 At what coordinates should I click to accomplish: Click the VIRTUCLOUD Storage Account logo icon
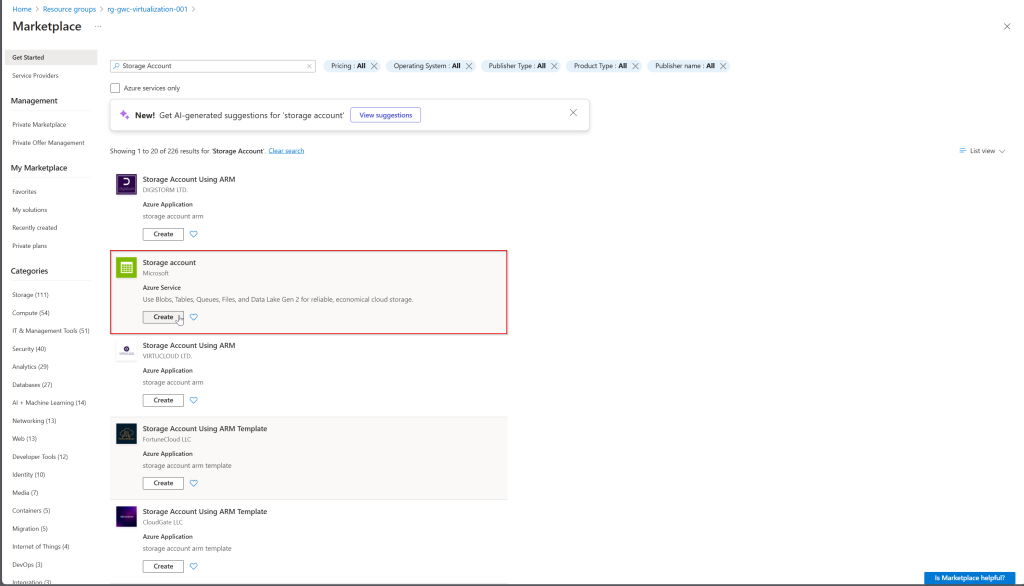click(x=126, y=350)
